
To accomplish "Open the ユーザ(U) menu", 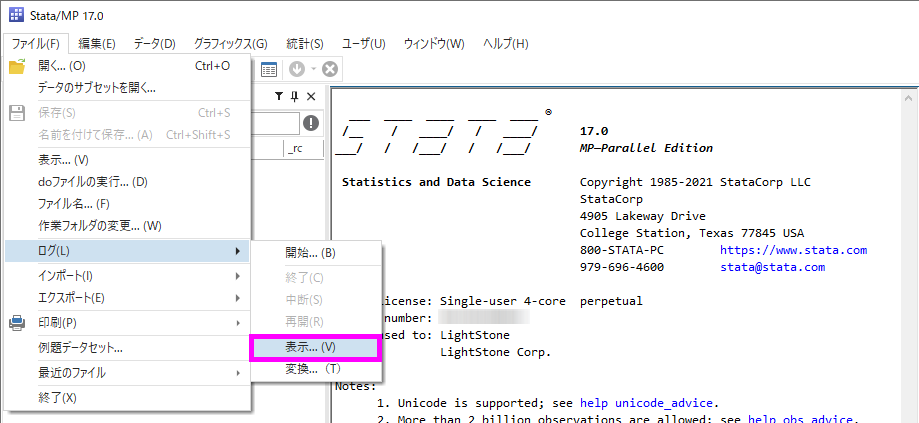I will [363, 43].
